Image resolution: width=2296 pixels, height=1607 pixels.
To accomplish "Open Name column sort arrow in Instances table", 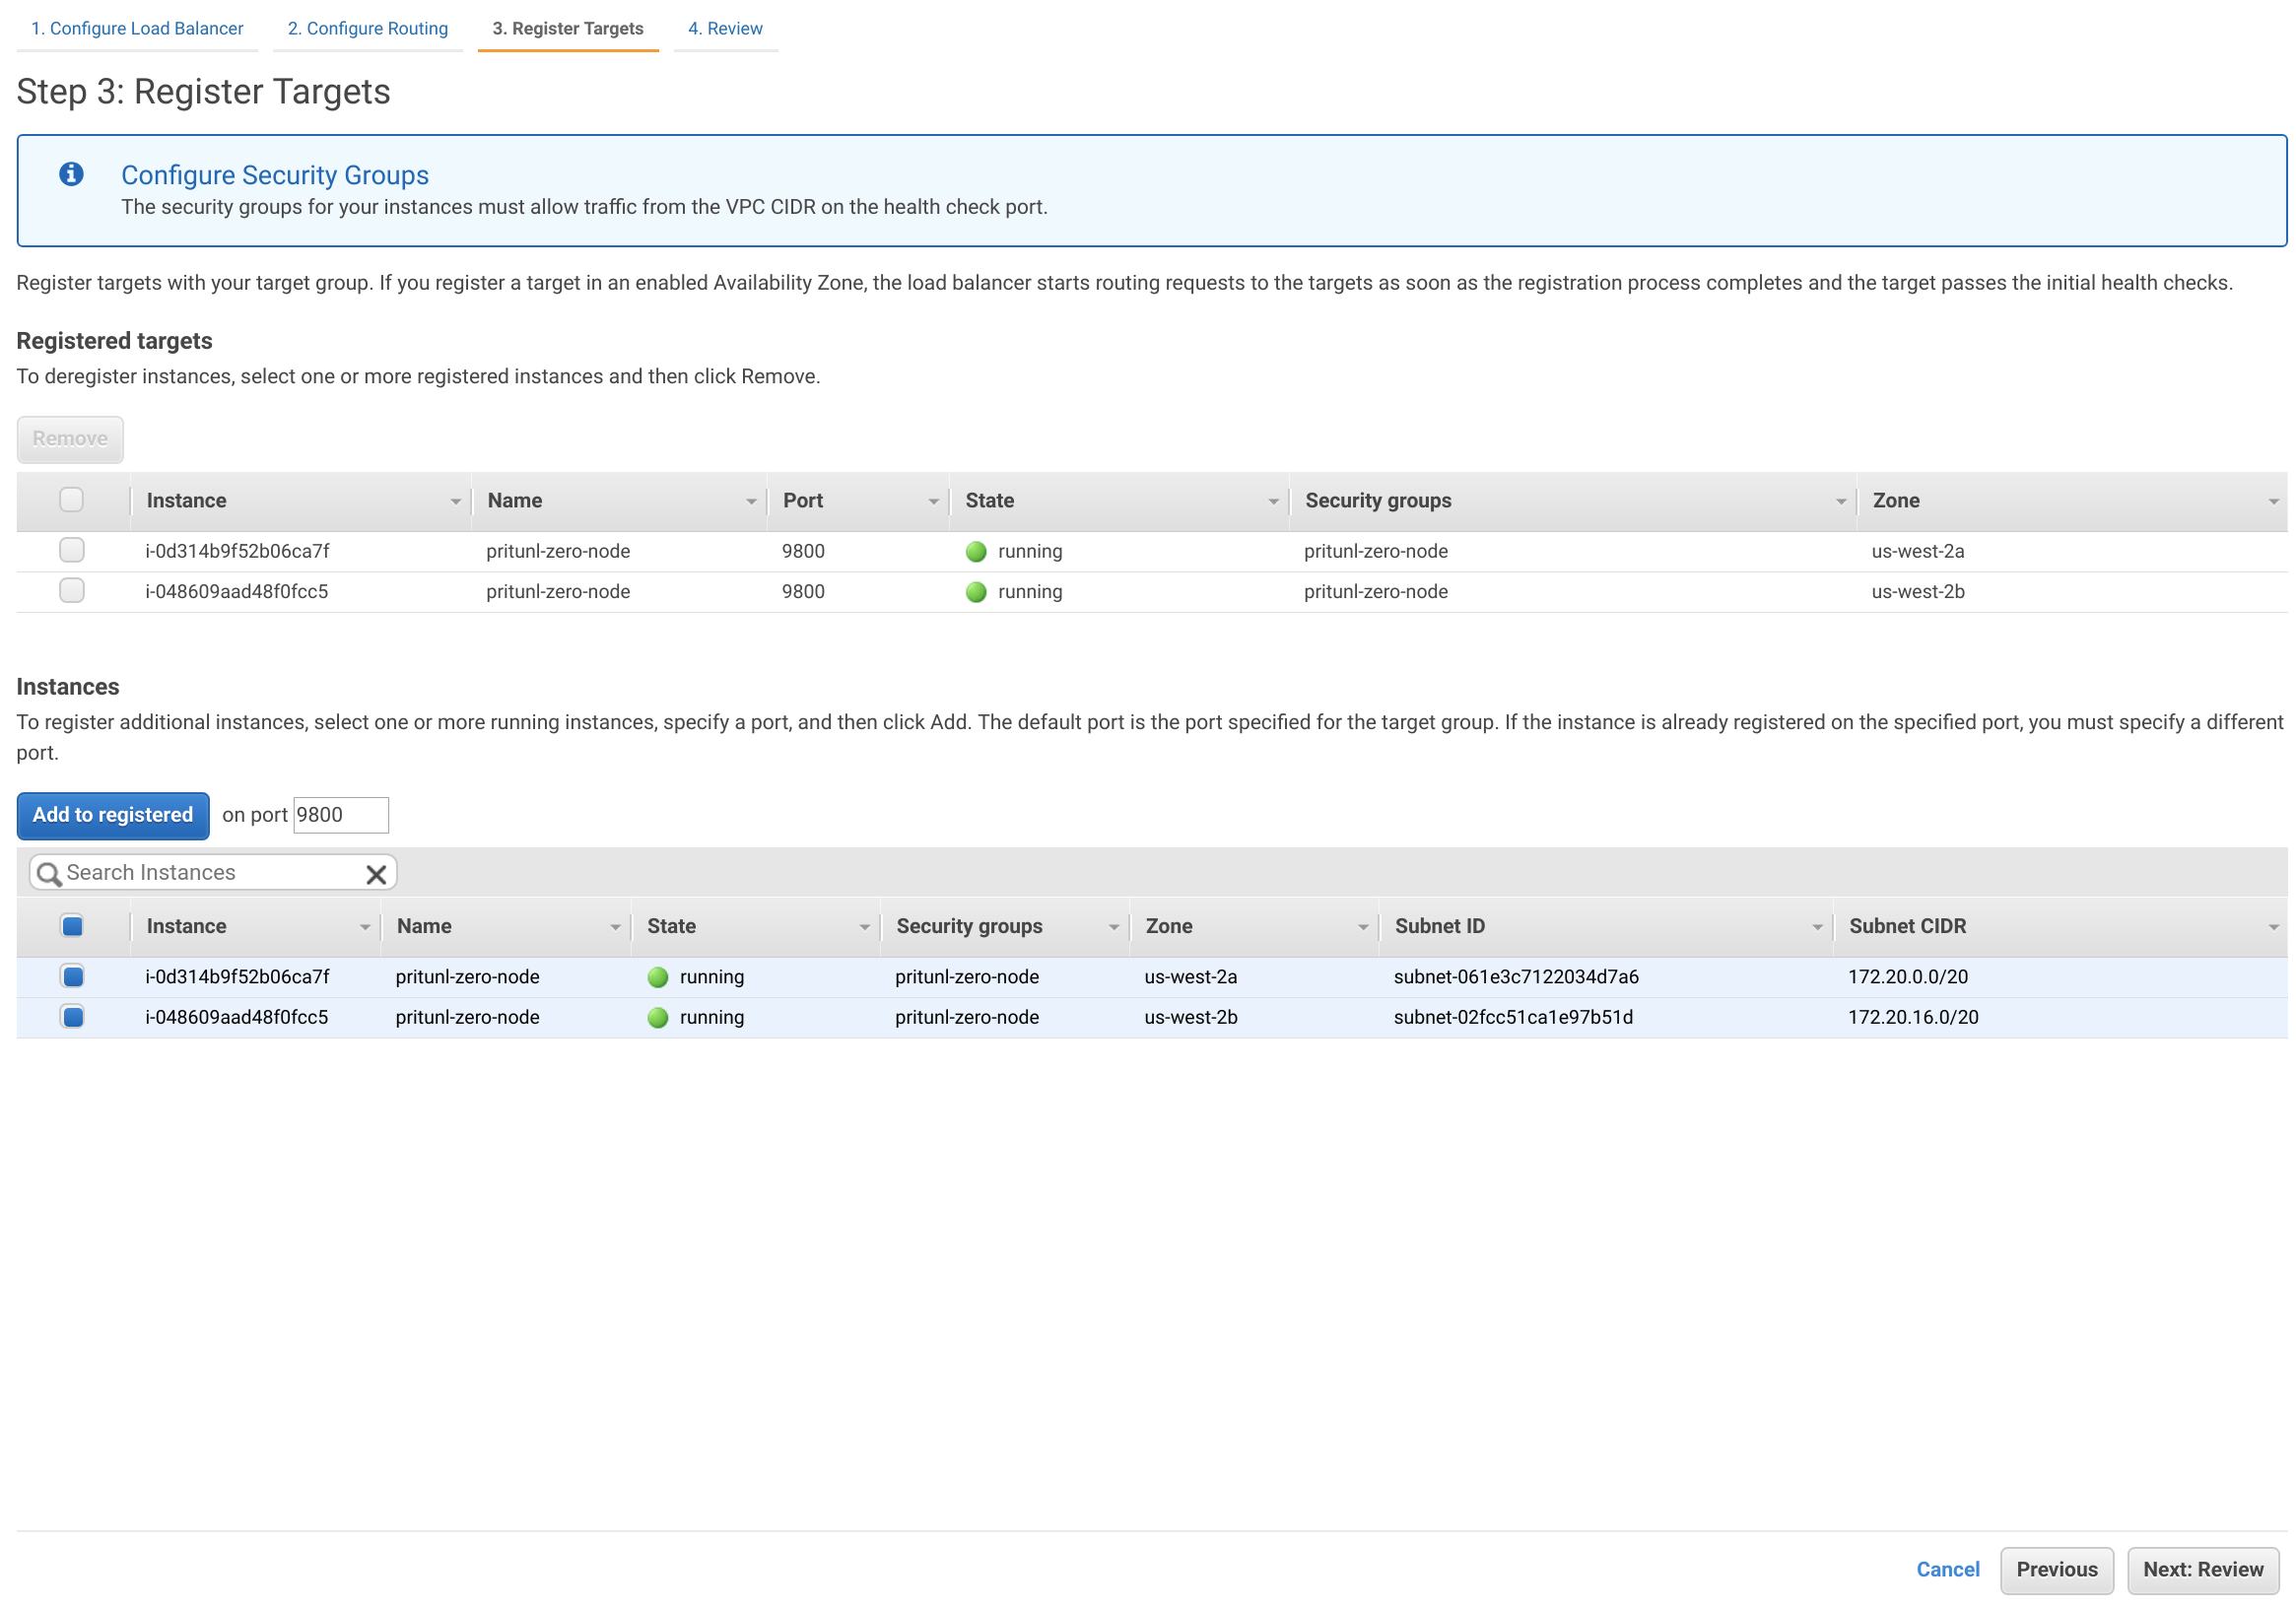I will (615, 928).
